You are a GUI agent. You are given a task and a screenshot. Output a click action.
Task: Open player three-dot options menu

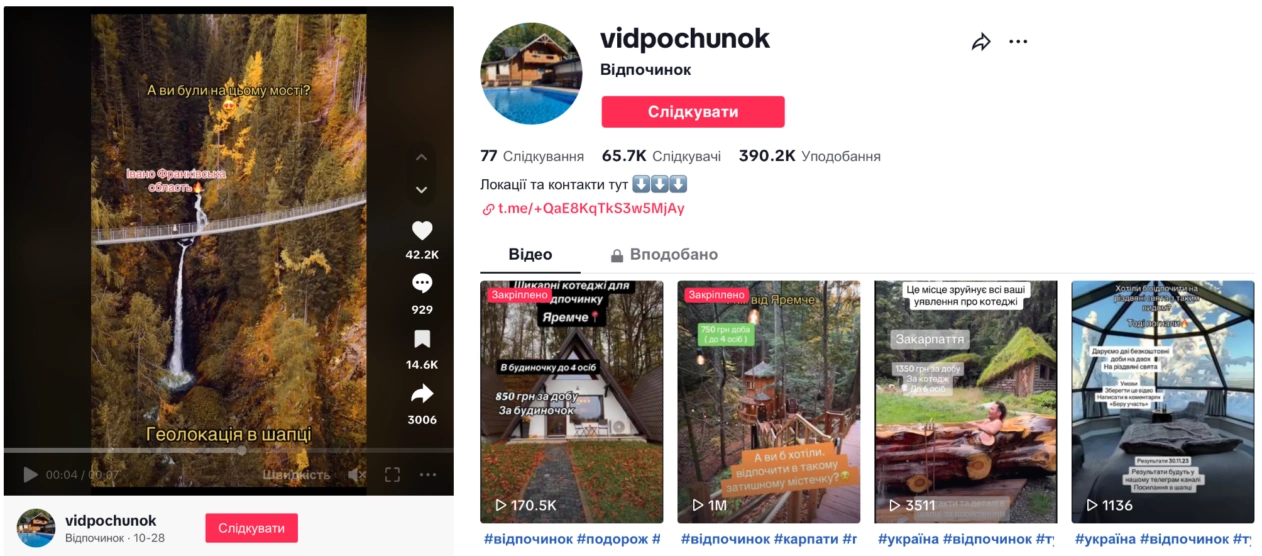pos(428,475)
